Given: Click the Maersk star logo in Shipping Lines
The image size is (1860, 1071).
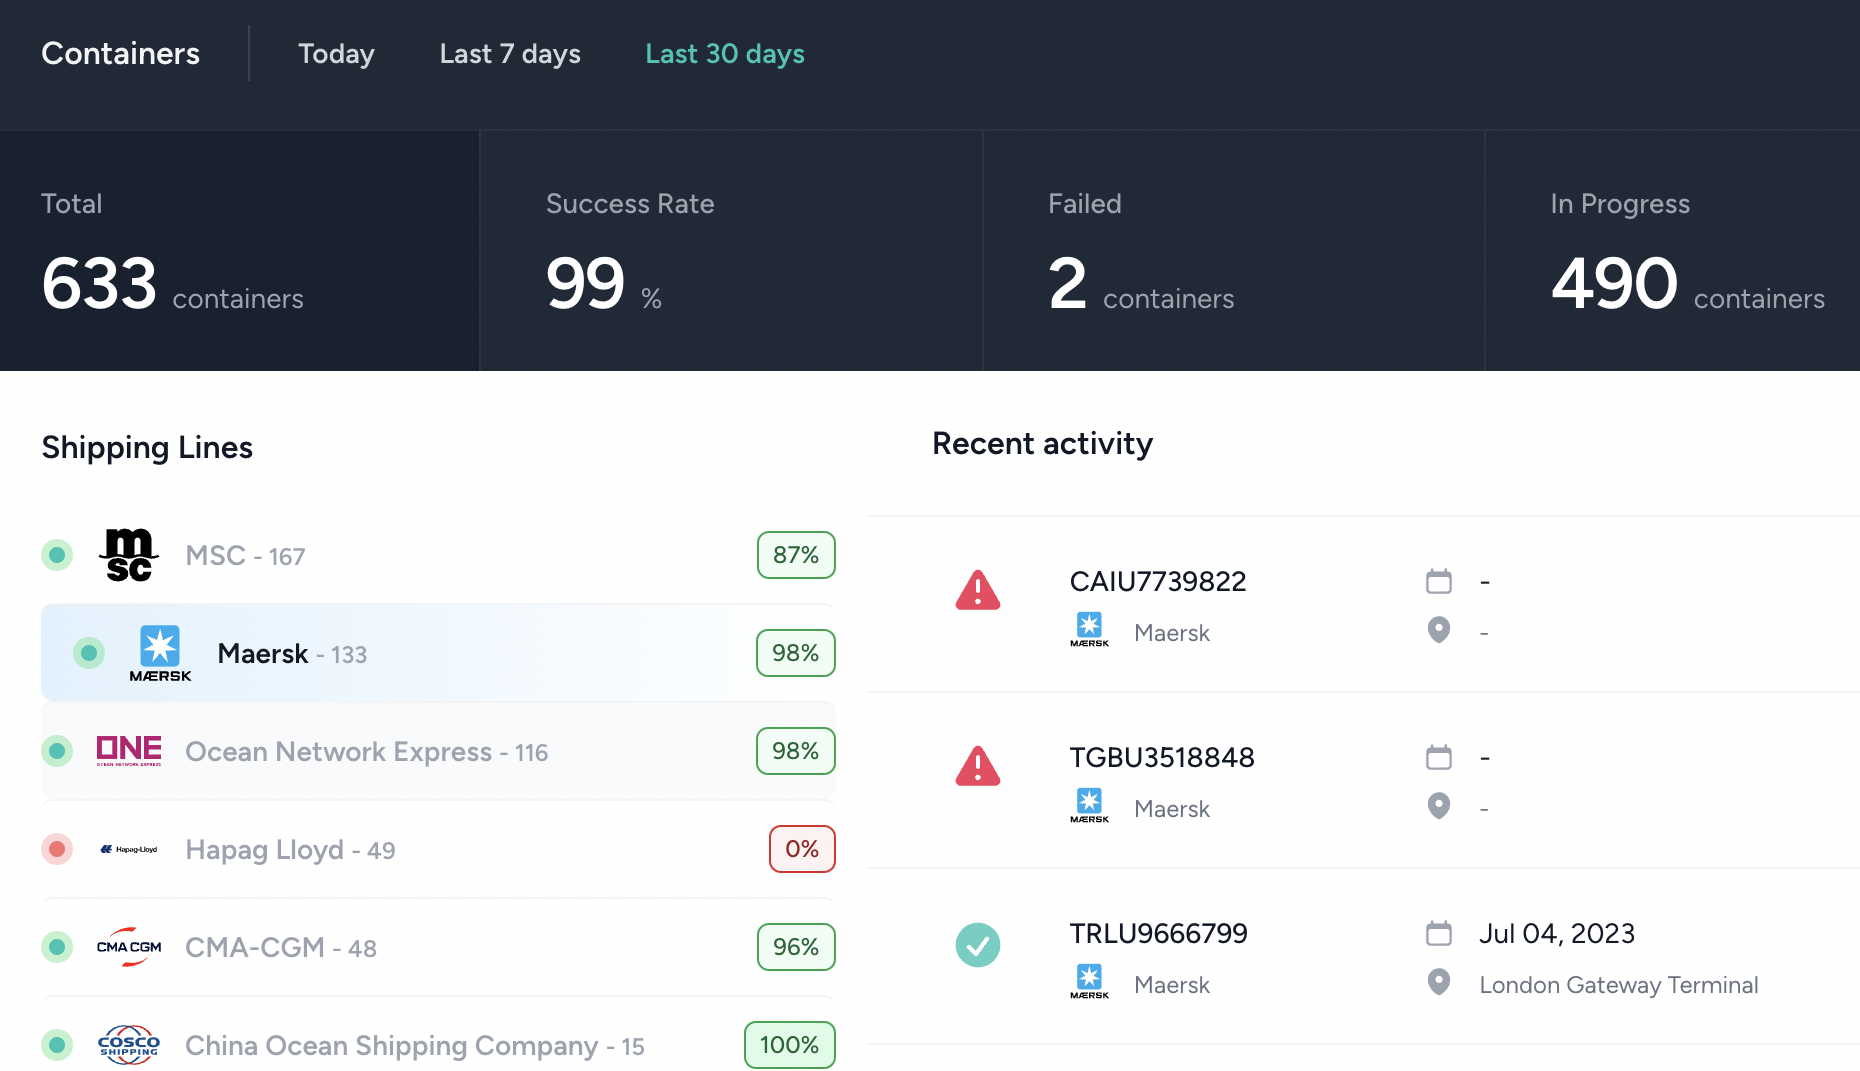Looking at the screenshot, I should [160, 653].
